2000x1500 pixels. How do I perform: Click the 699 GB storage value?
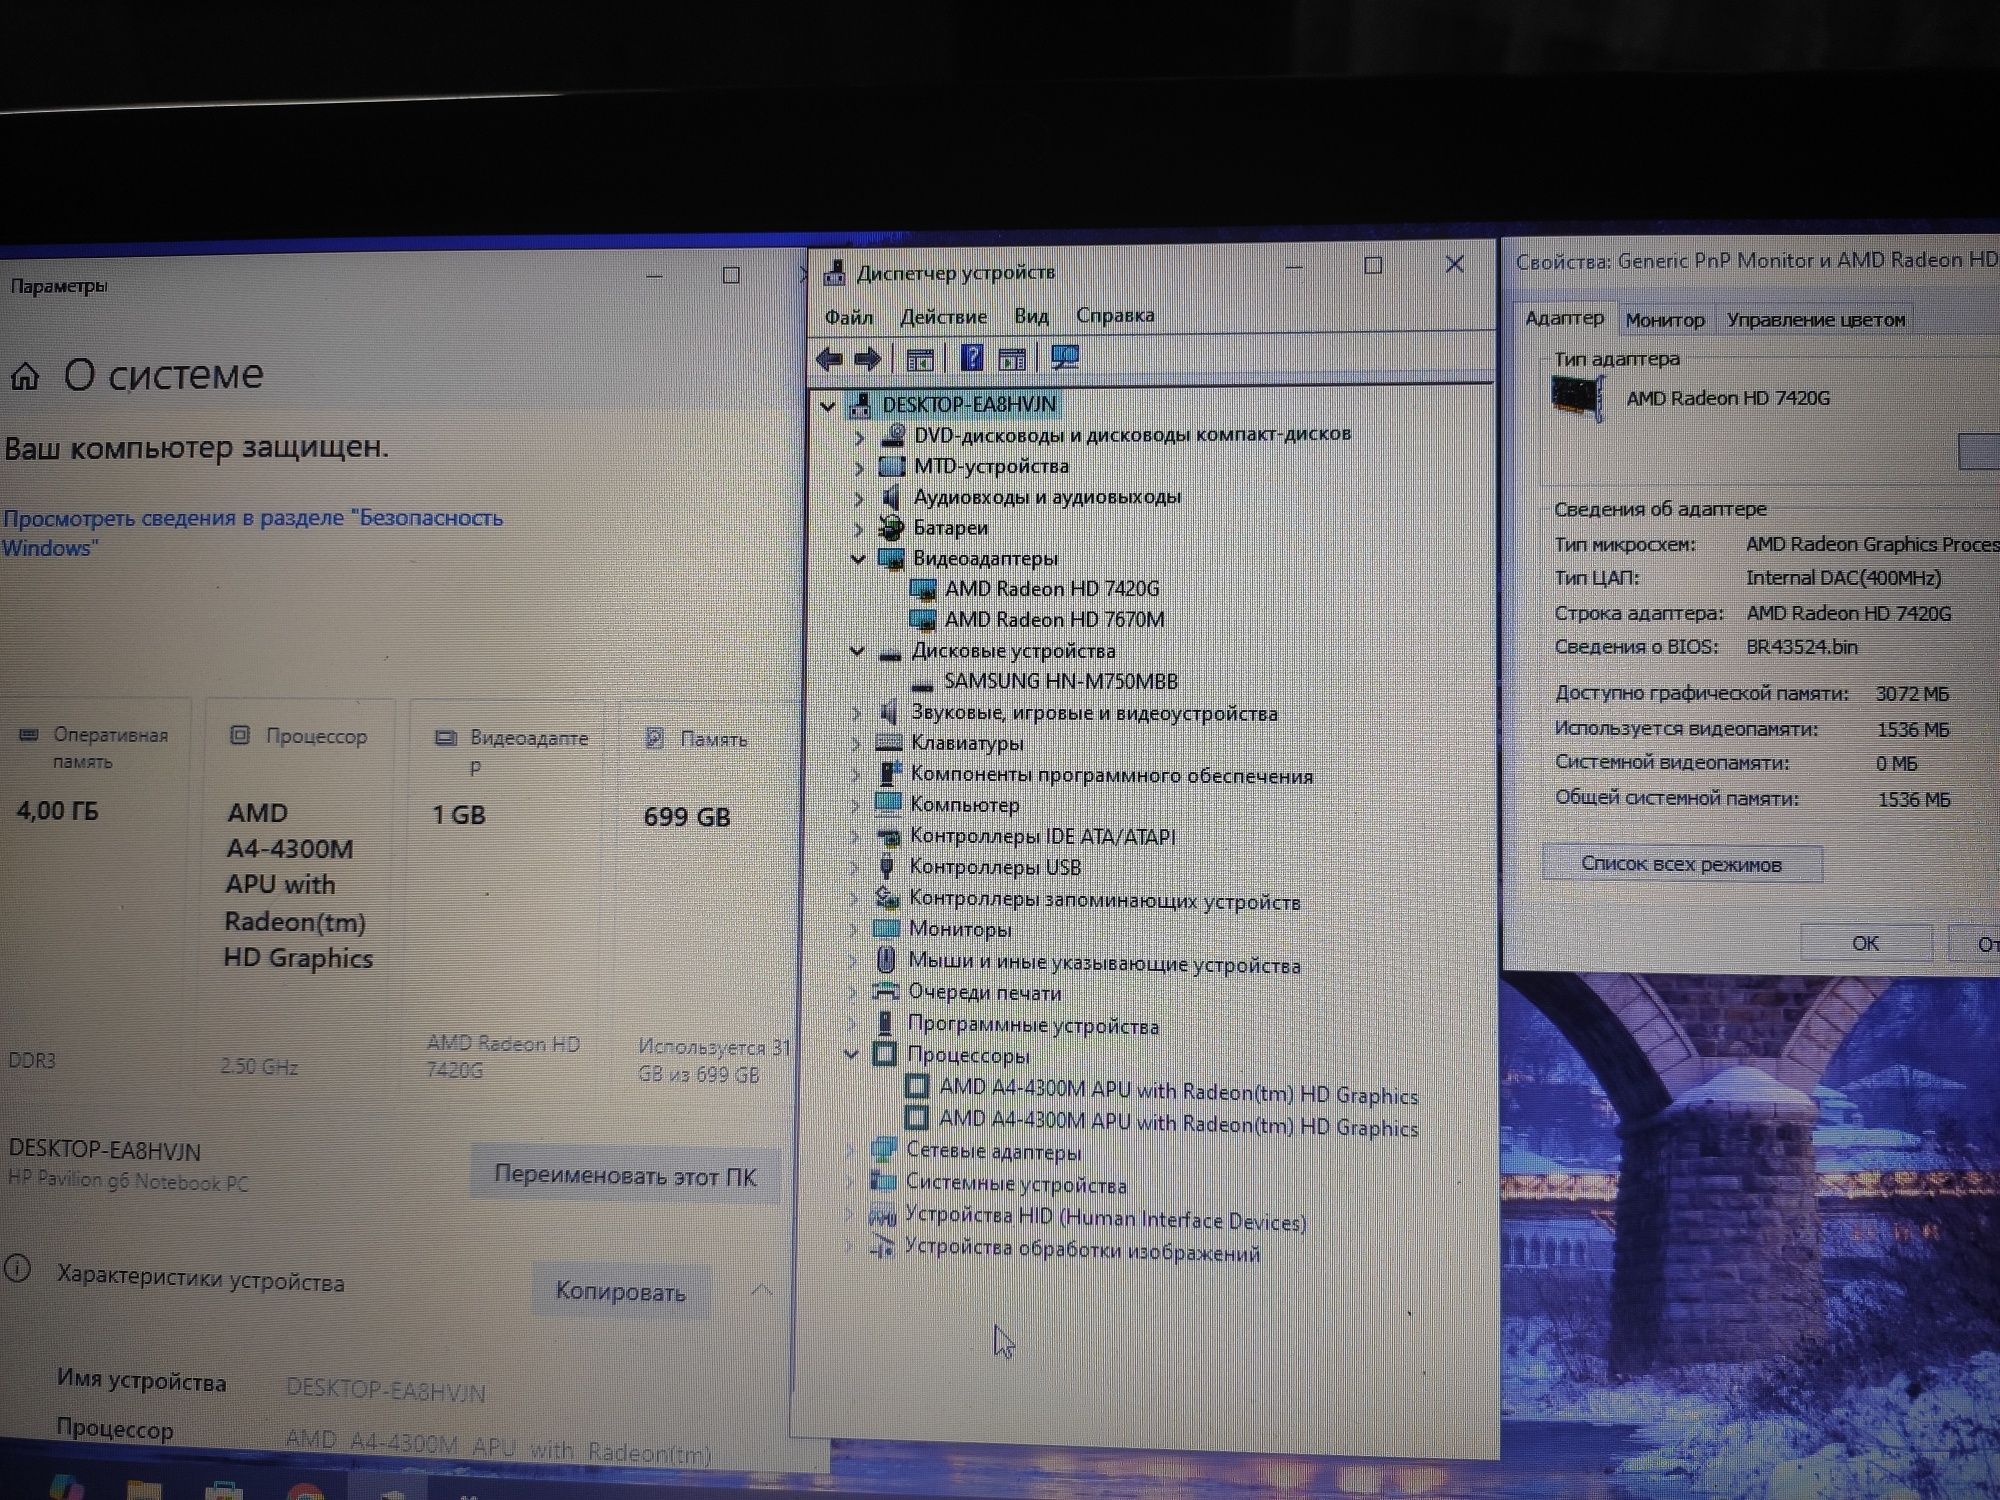tap(687, 817)
